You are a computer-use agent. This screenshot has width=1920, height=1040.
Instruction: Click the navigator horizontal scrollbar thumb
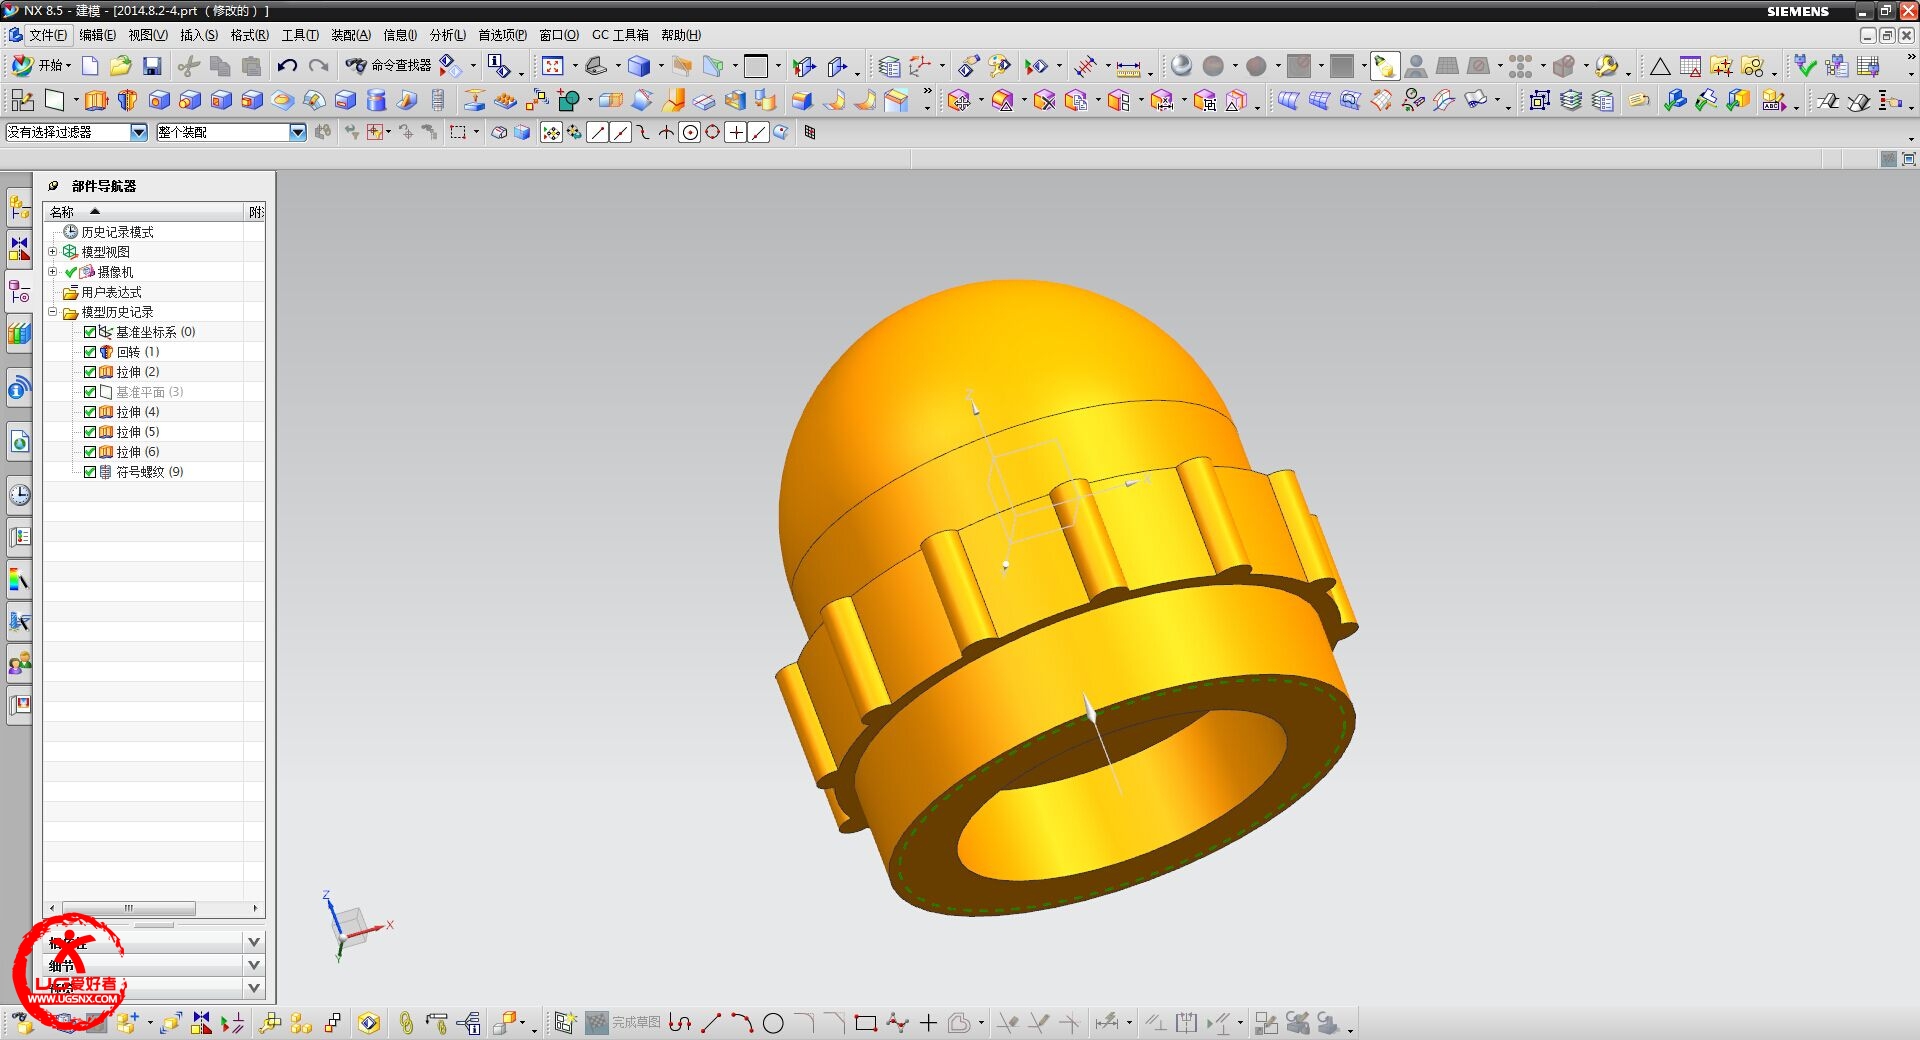click(x=129, y=908)
